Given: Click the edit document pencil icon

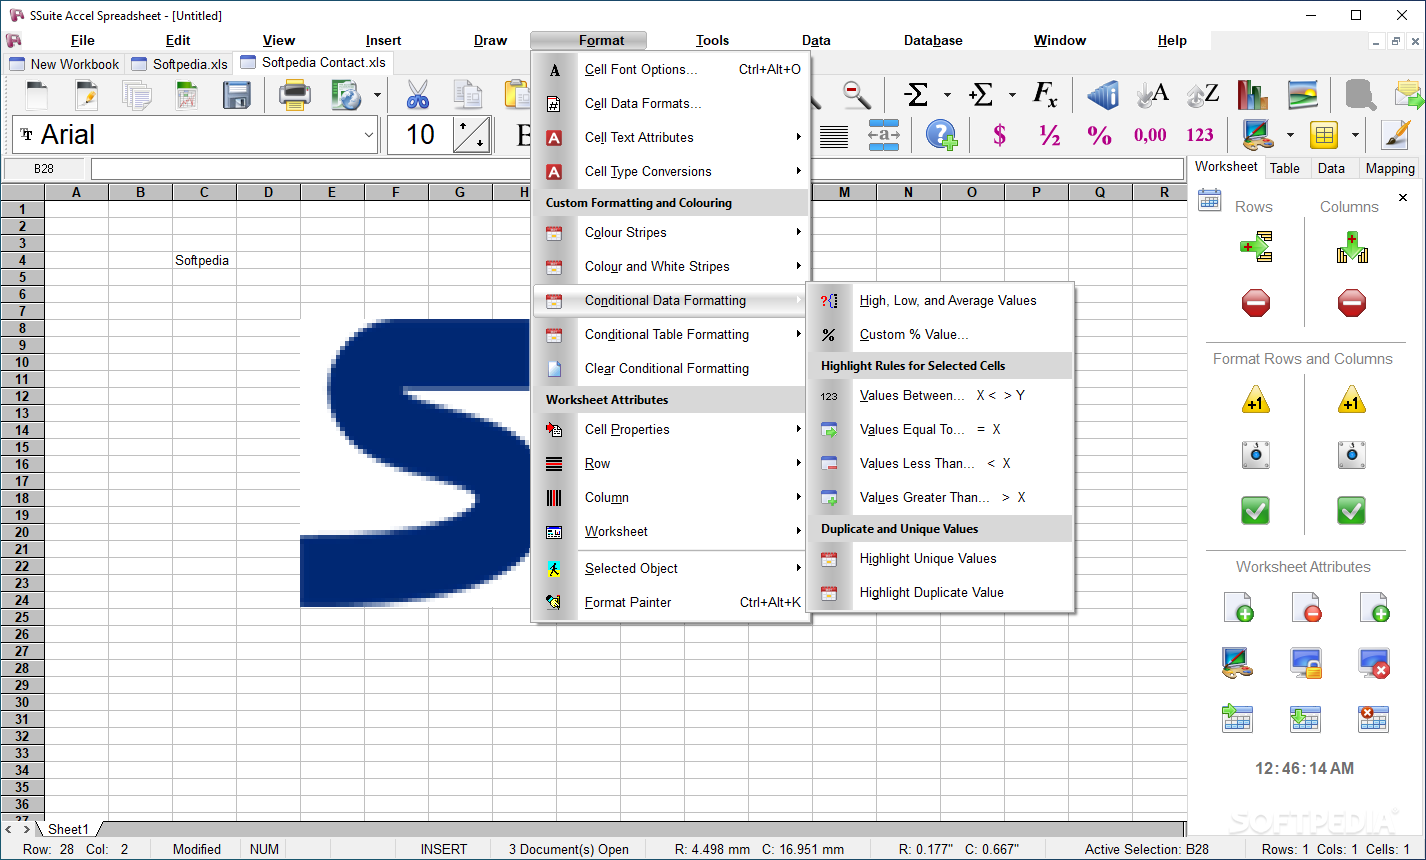Looking at the screenshot, I should click(86, 96).
